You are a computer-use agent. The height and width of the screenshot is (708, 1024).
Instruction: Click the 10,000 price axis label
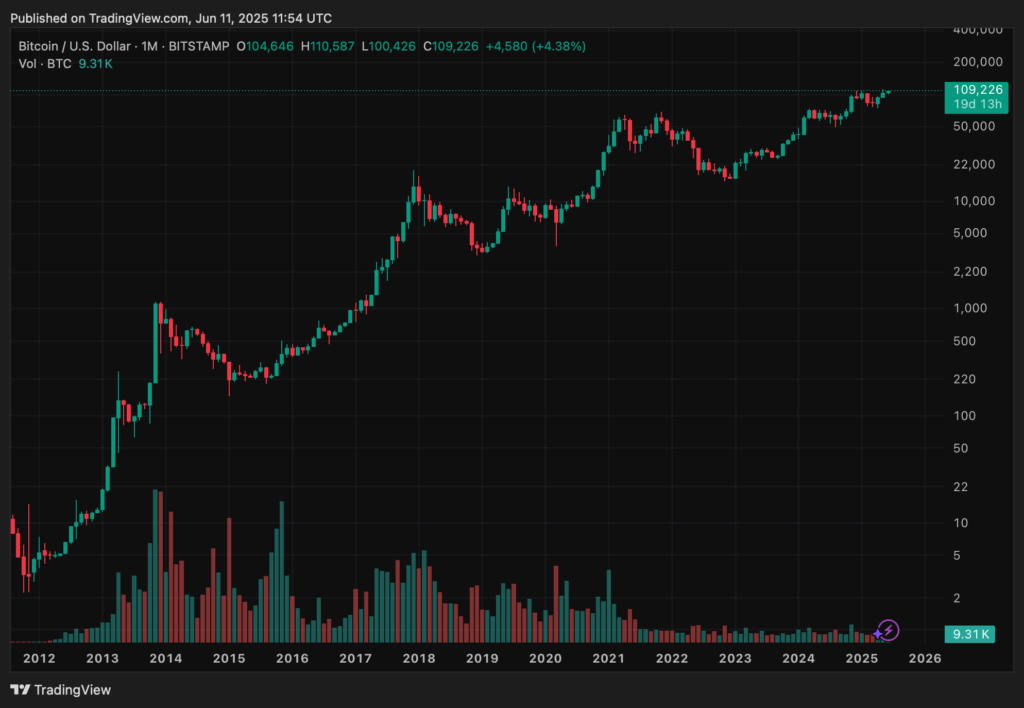tap(974, 201)
